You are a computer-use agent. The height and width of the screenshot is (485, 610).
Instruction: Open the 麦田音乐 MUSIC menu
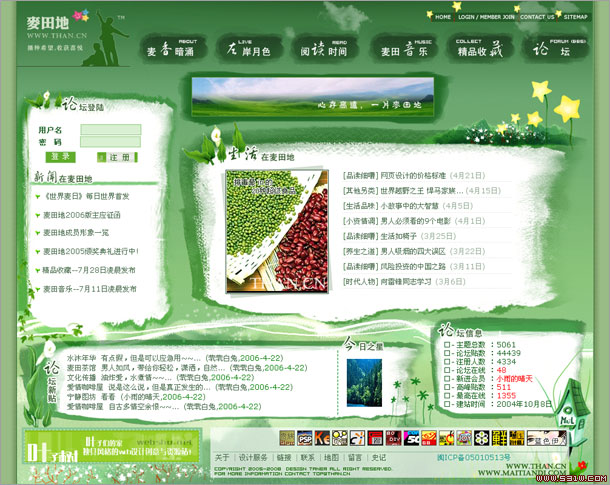pyautogui.click(x=404, y=49)
